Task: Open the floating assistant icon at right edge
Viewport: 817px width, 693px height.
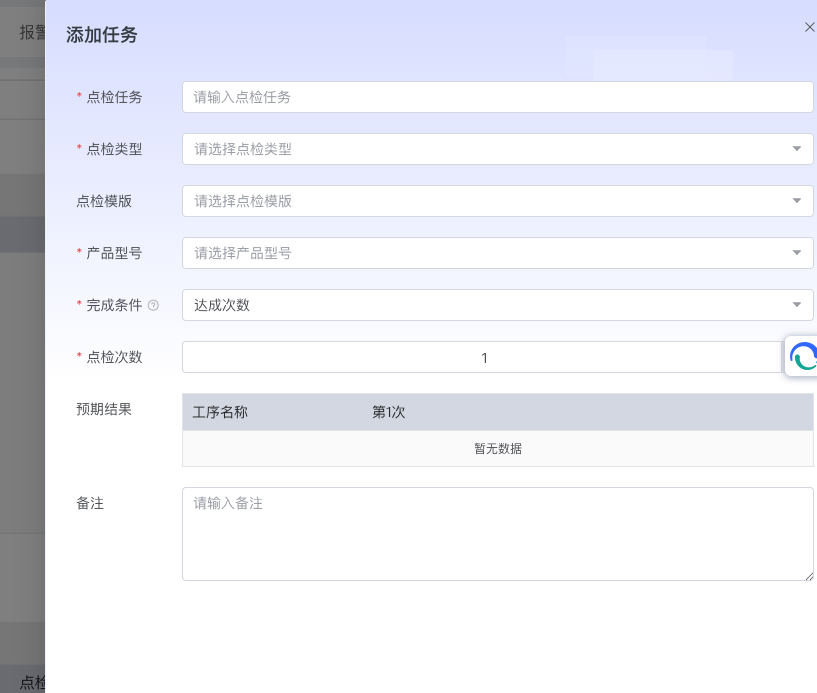Action: click(803, 356)
